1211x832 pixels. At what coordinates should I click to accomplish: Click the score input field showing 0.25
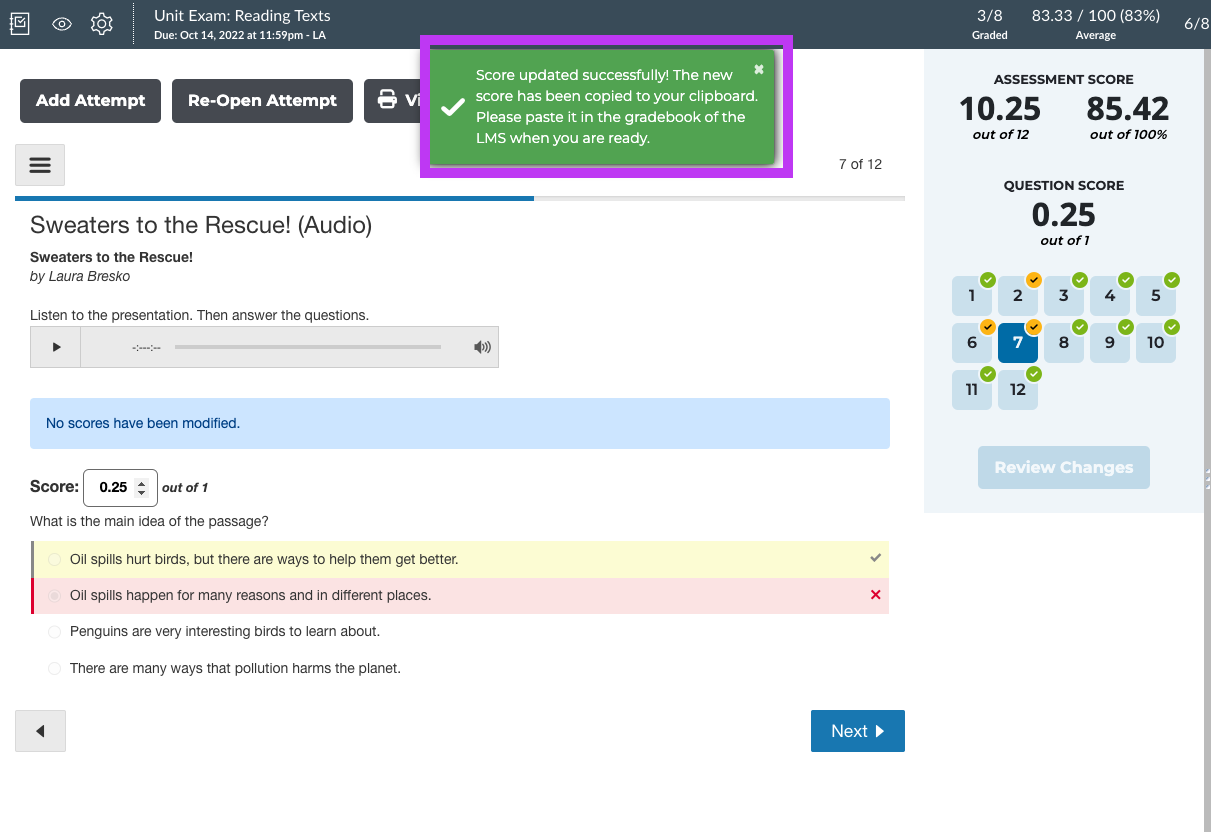[112, 488]
